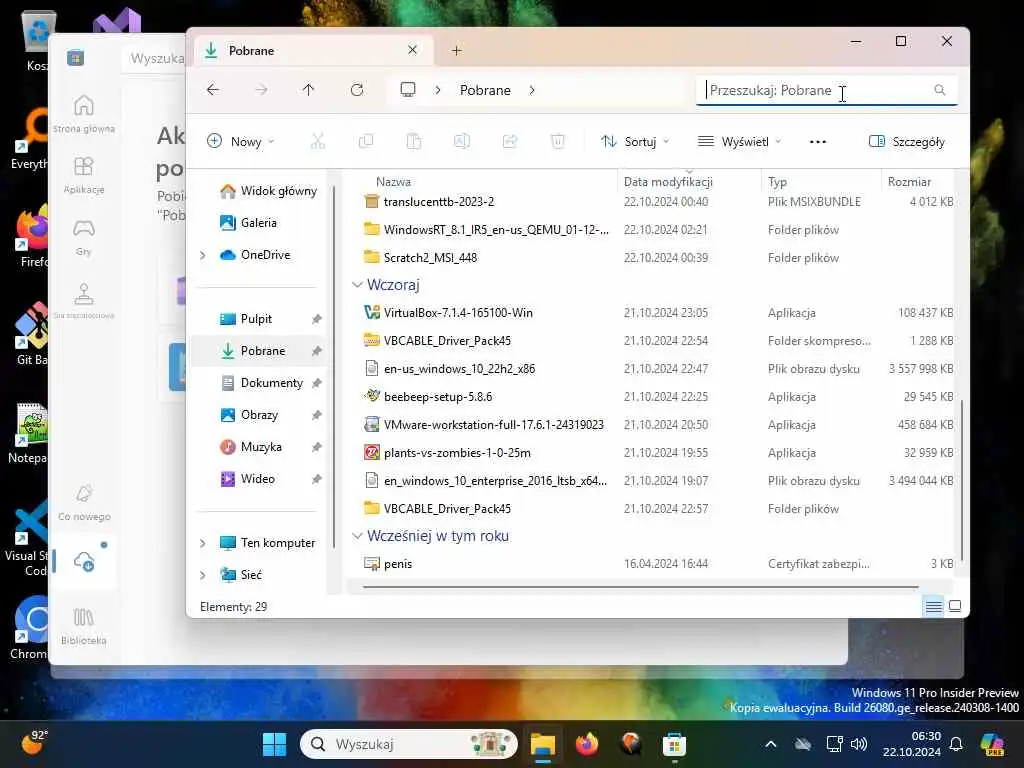Refresh the Pobrane folder view

(x=357, y=89)
